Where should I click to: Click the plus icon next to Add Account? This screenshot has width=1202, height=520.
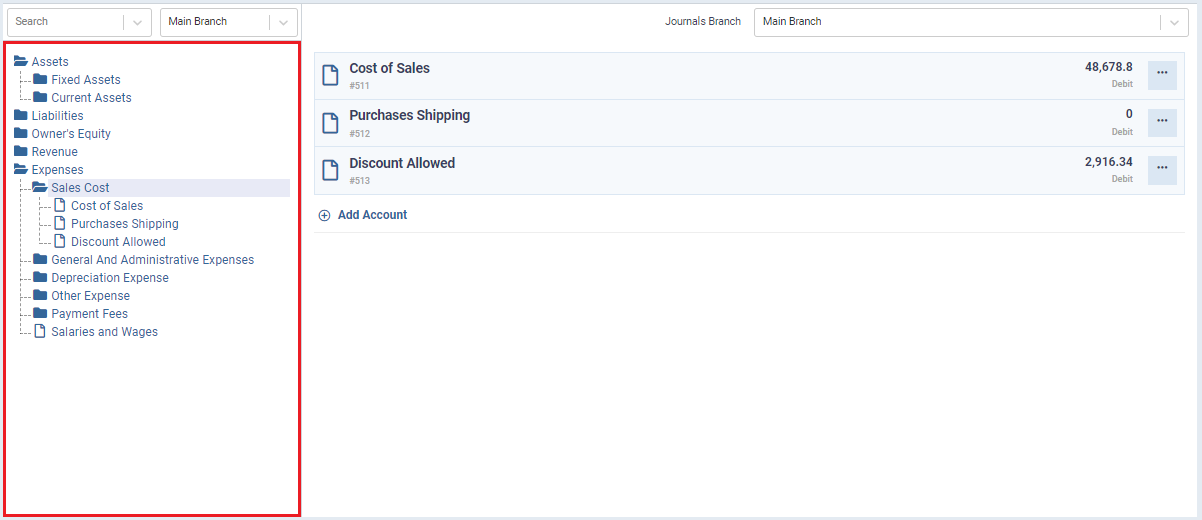(x=324, y=215)
